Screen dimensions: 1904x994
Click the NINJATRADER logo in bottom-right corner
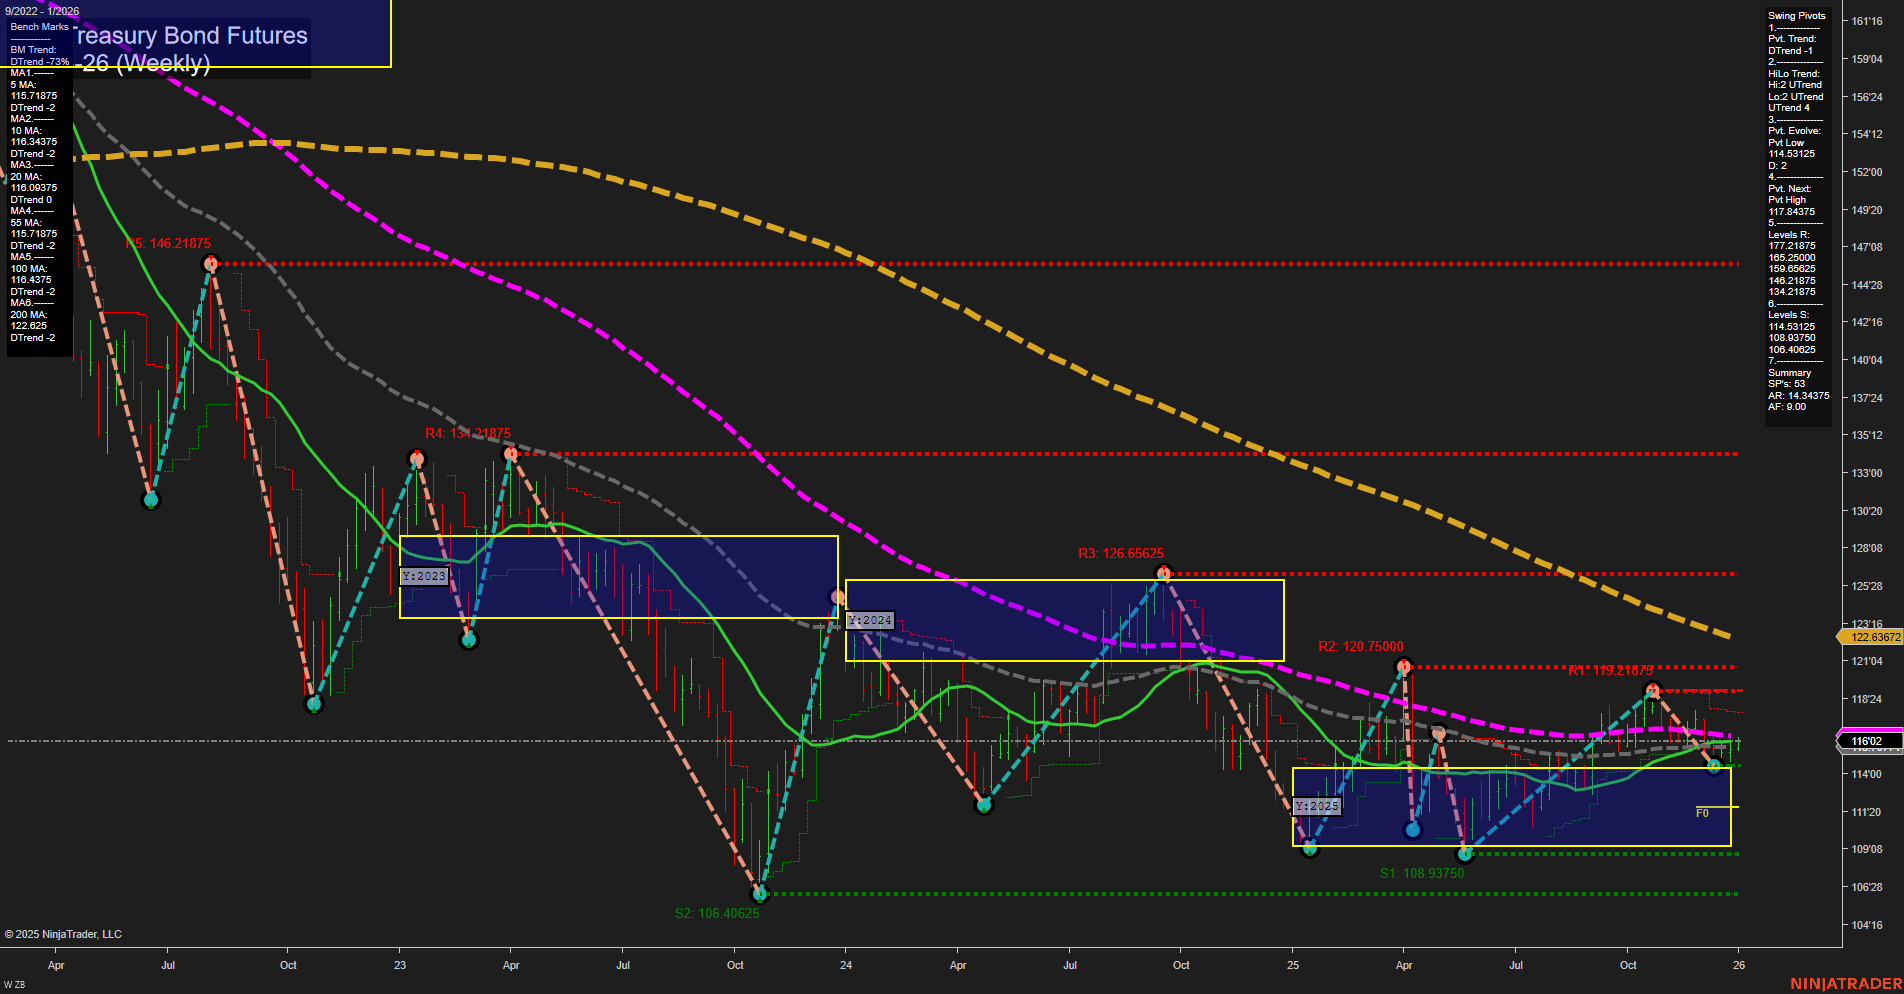pyautogui.click(x=1845, y=981)
